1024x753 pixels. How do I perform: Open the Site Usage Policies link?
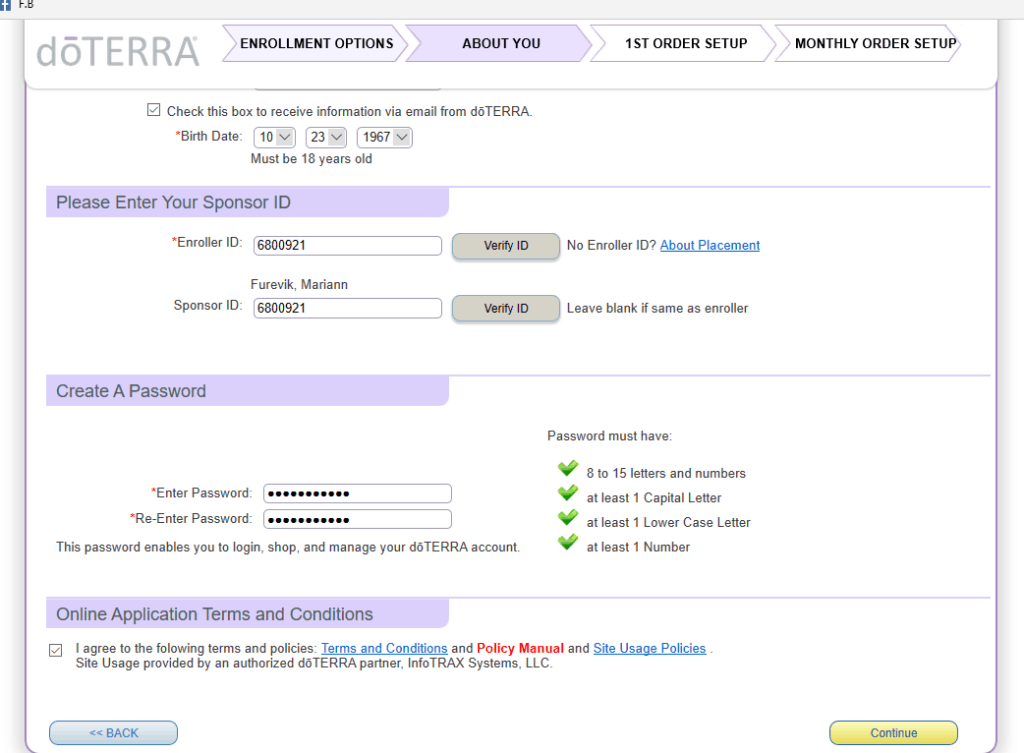point(649,649)
